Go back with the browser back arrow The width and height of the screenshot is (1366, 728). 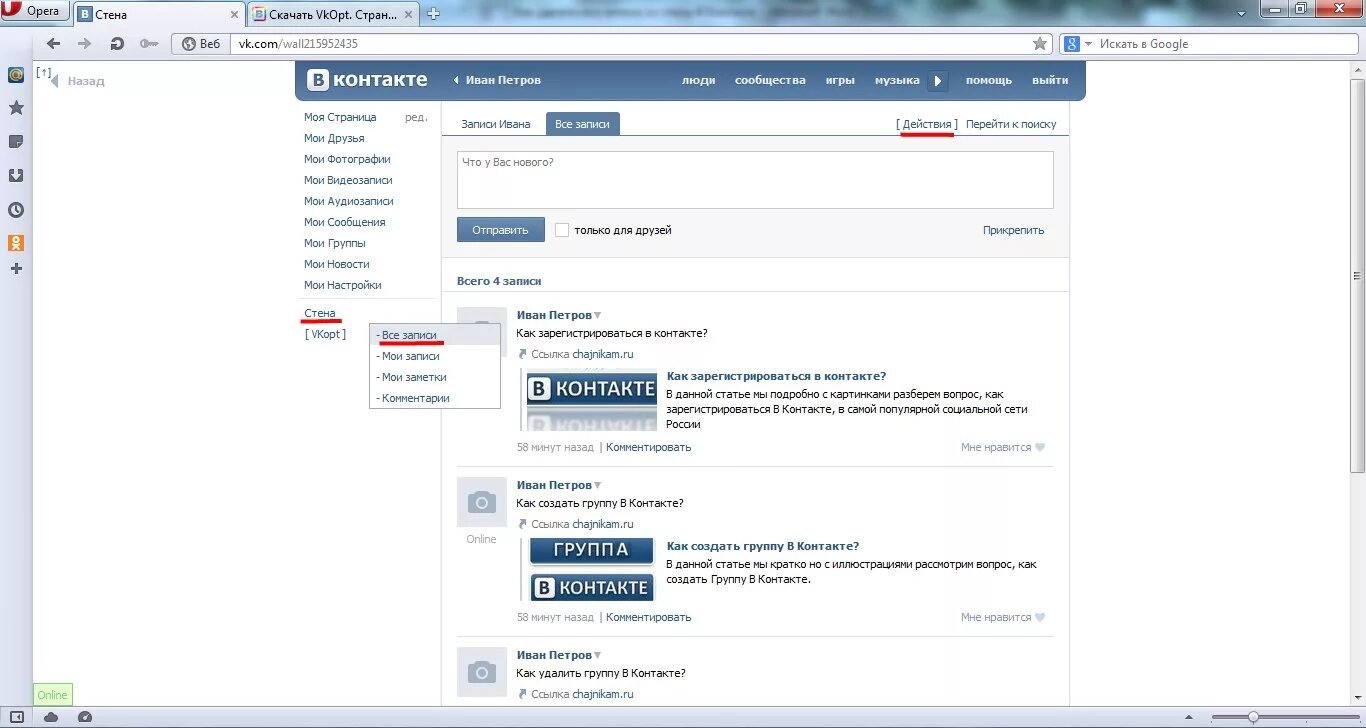[54, 44]
